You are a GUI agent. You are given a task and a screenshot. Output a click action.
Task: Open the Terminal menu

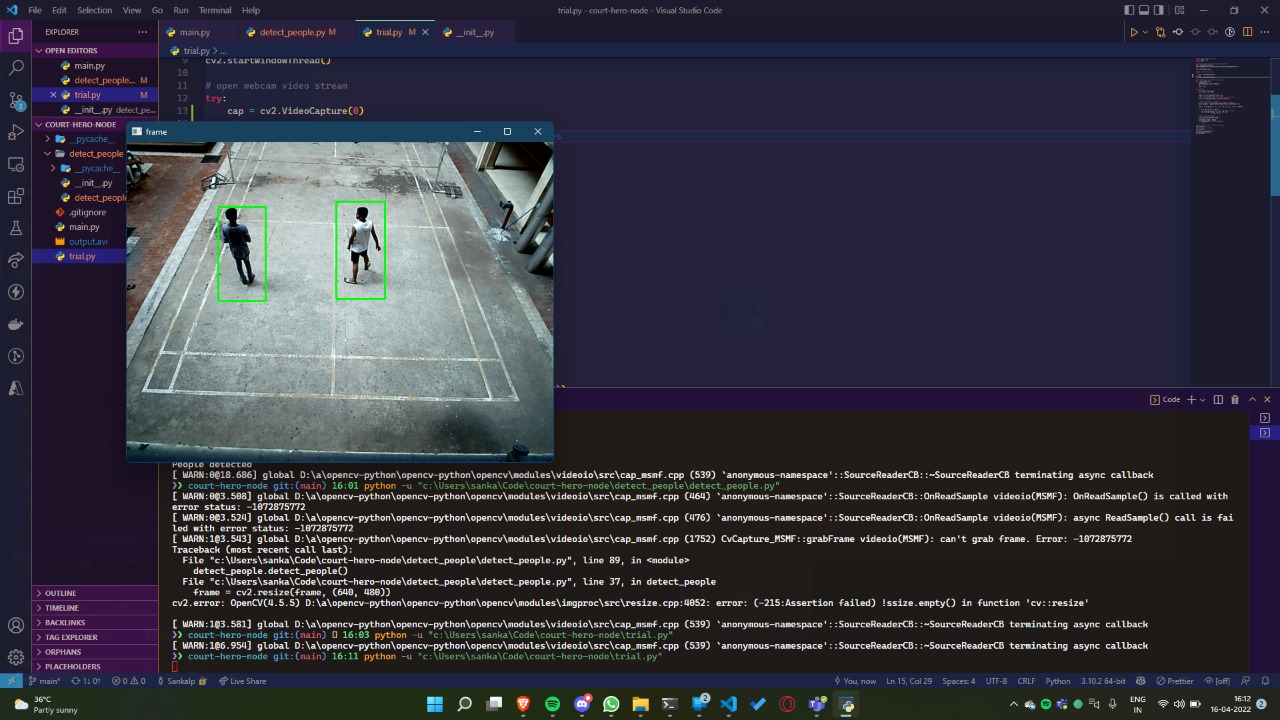[215, 10]
